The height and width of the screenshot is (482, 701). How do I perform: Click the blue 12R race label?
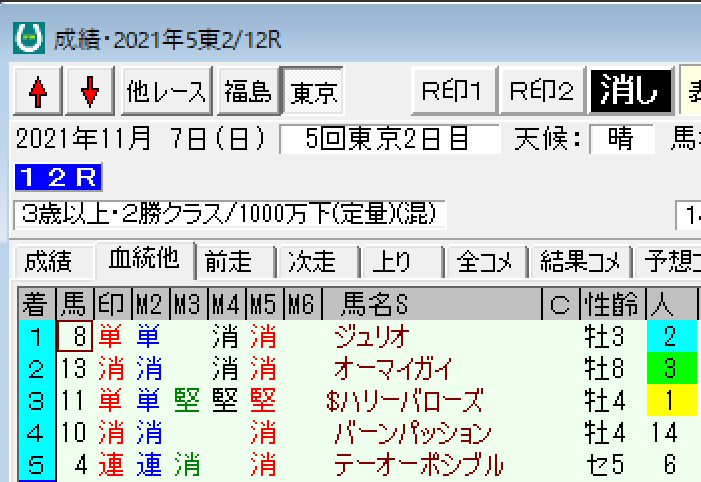tap(58, 177)
